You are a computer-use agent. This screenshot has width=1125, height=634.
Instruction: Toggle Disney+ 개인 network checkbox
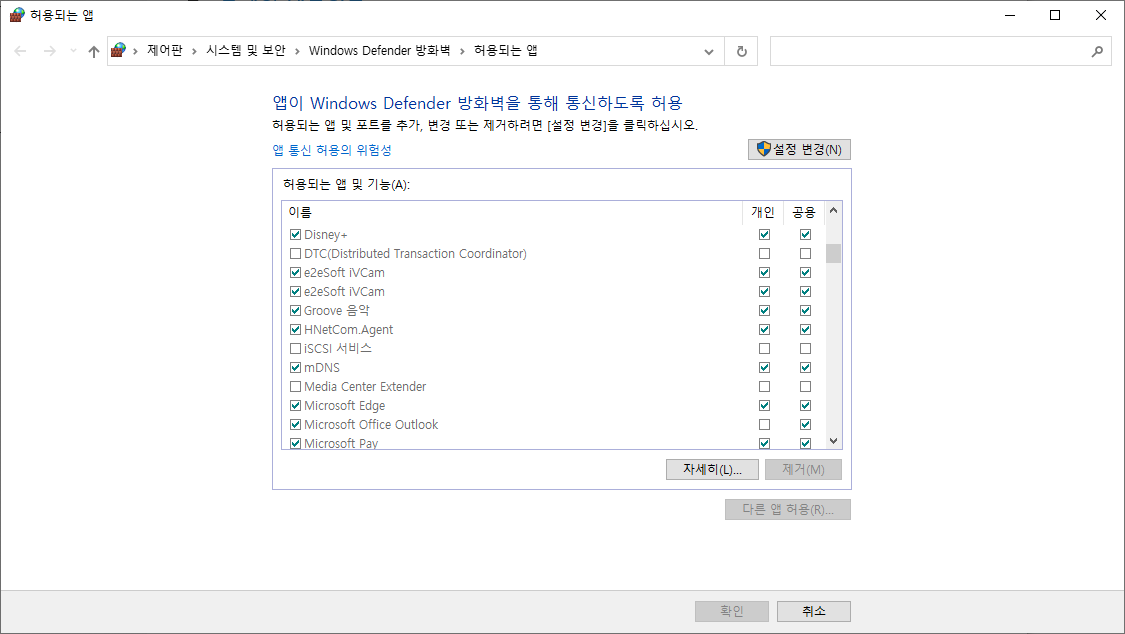(764, 235)
